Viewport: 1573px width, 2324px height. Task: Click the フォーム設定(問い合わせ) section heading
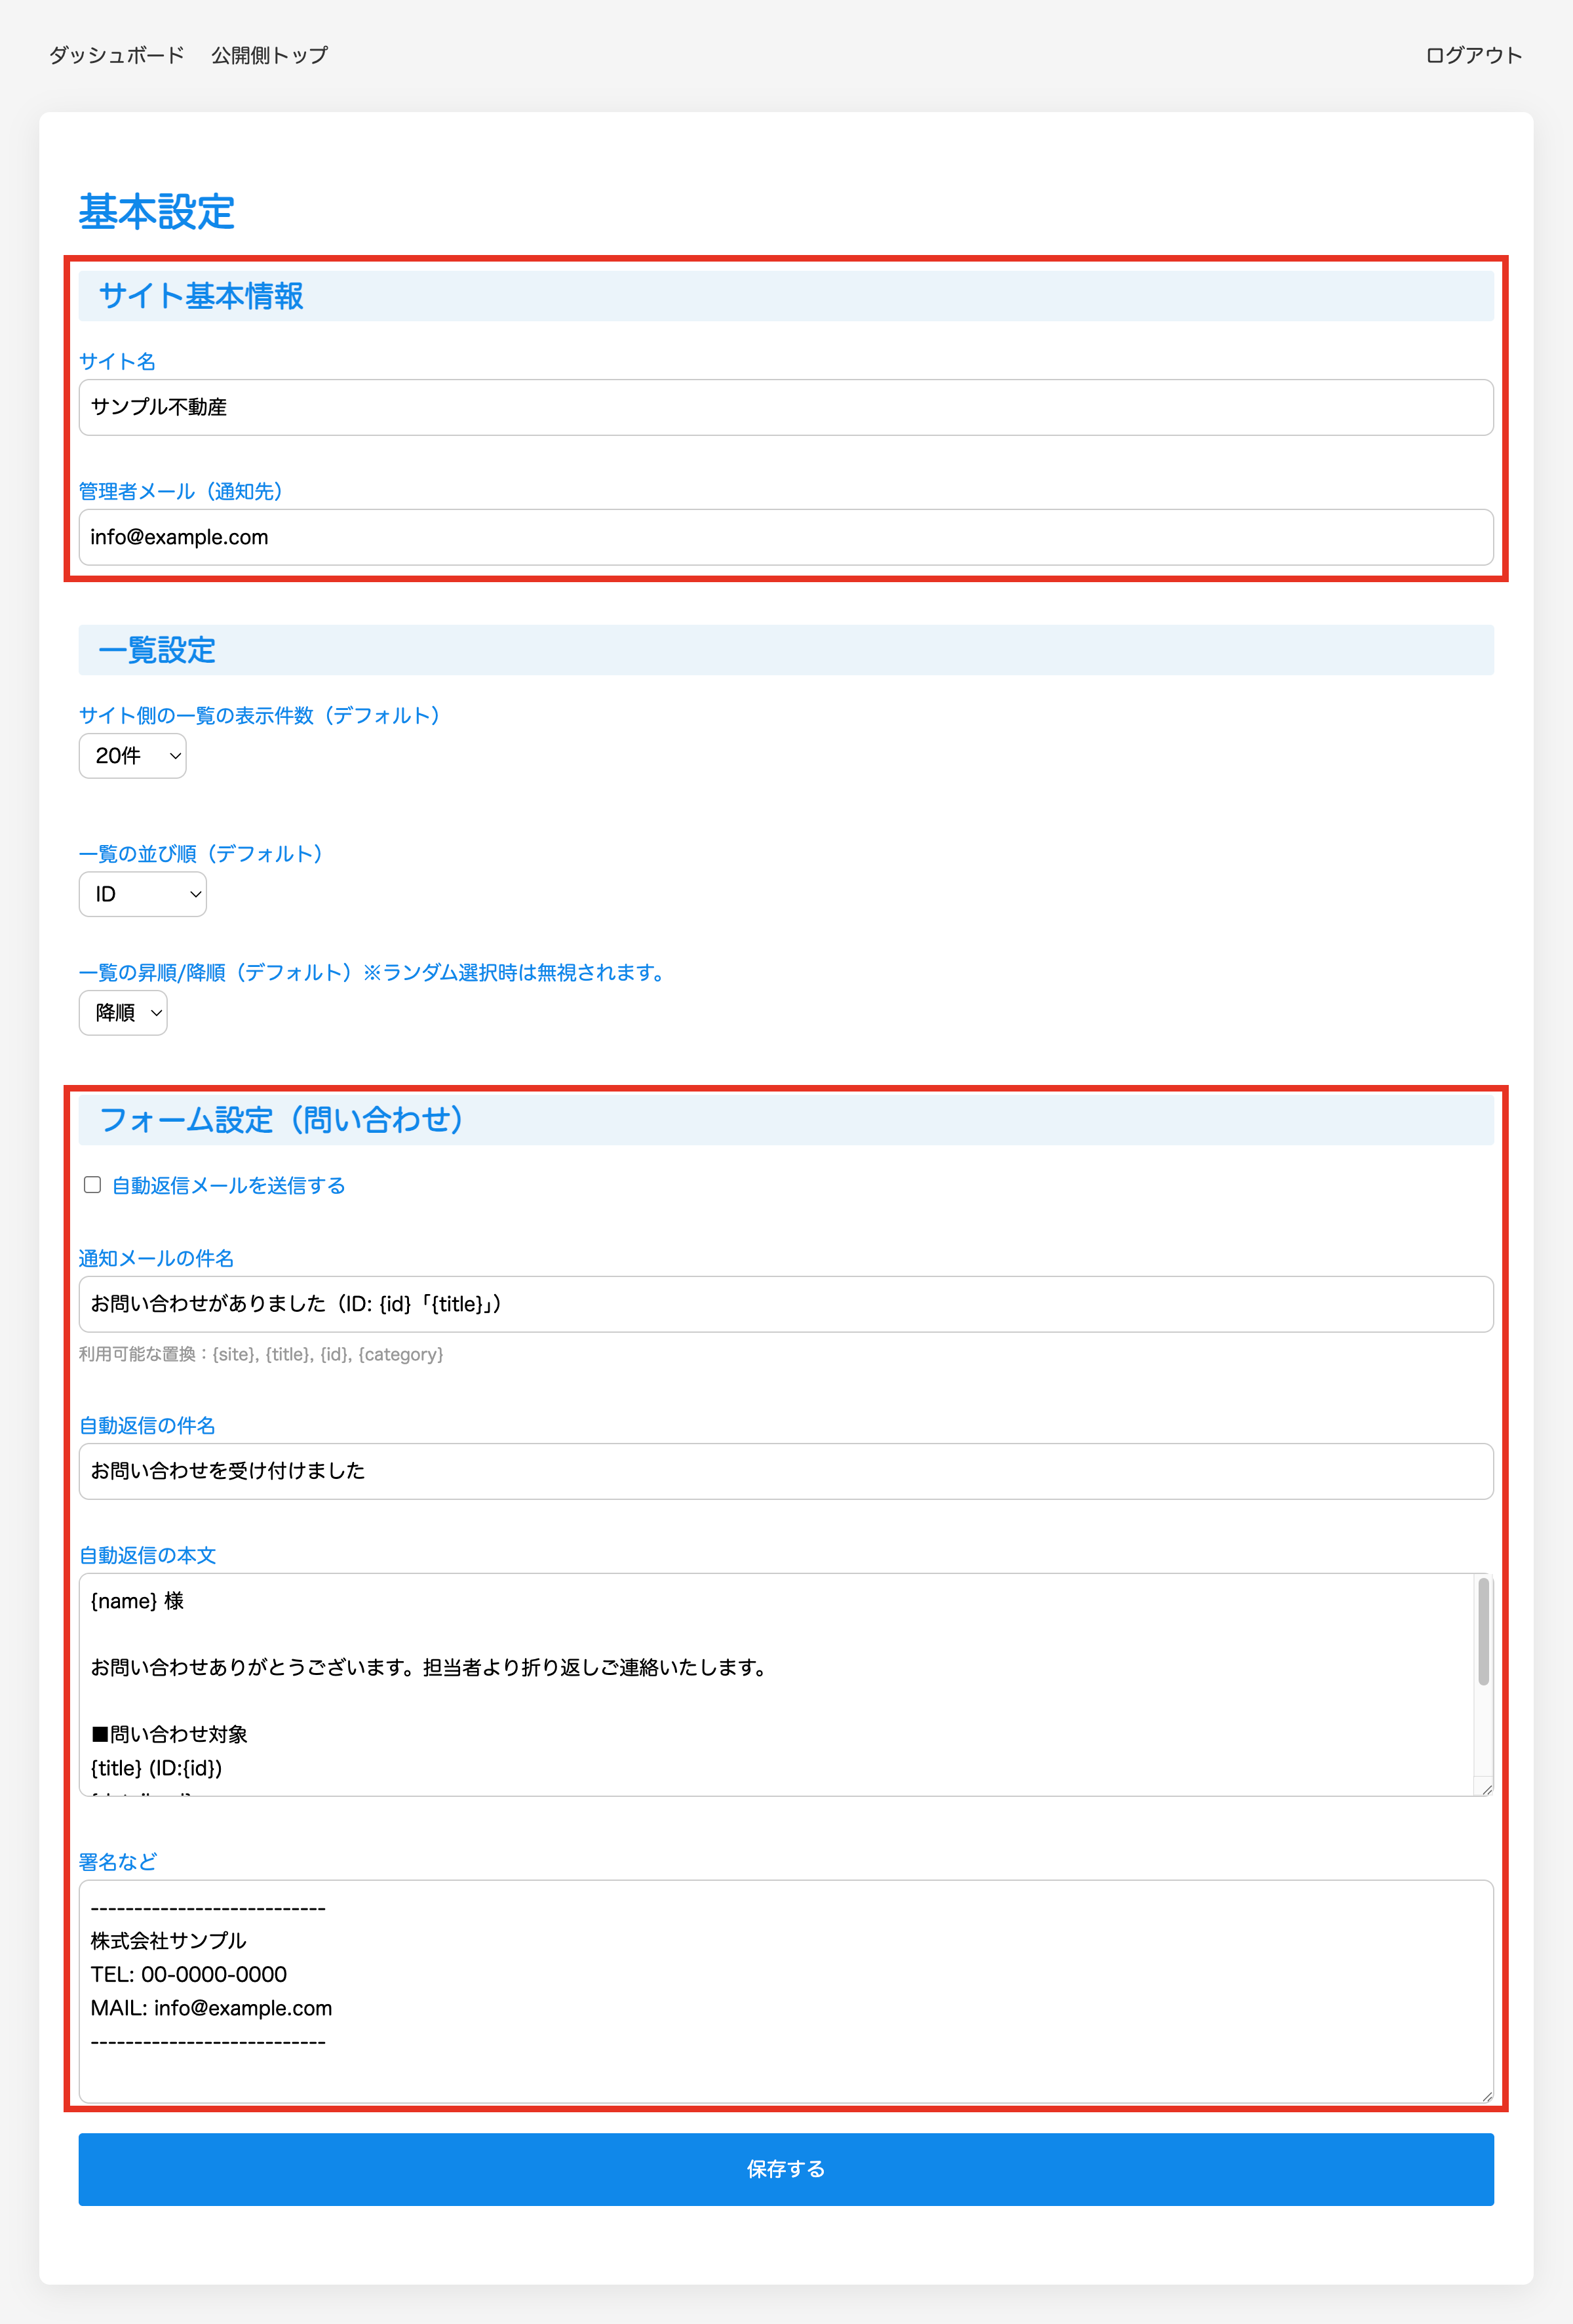click(x=281, y=1120)
